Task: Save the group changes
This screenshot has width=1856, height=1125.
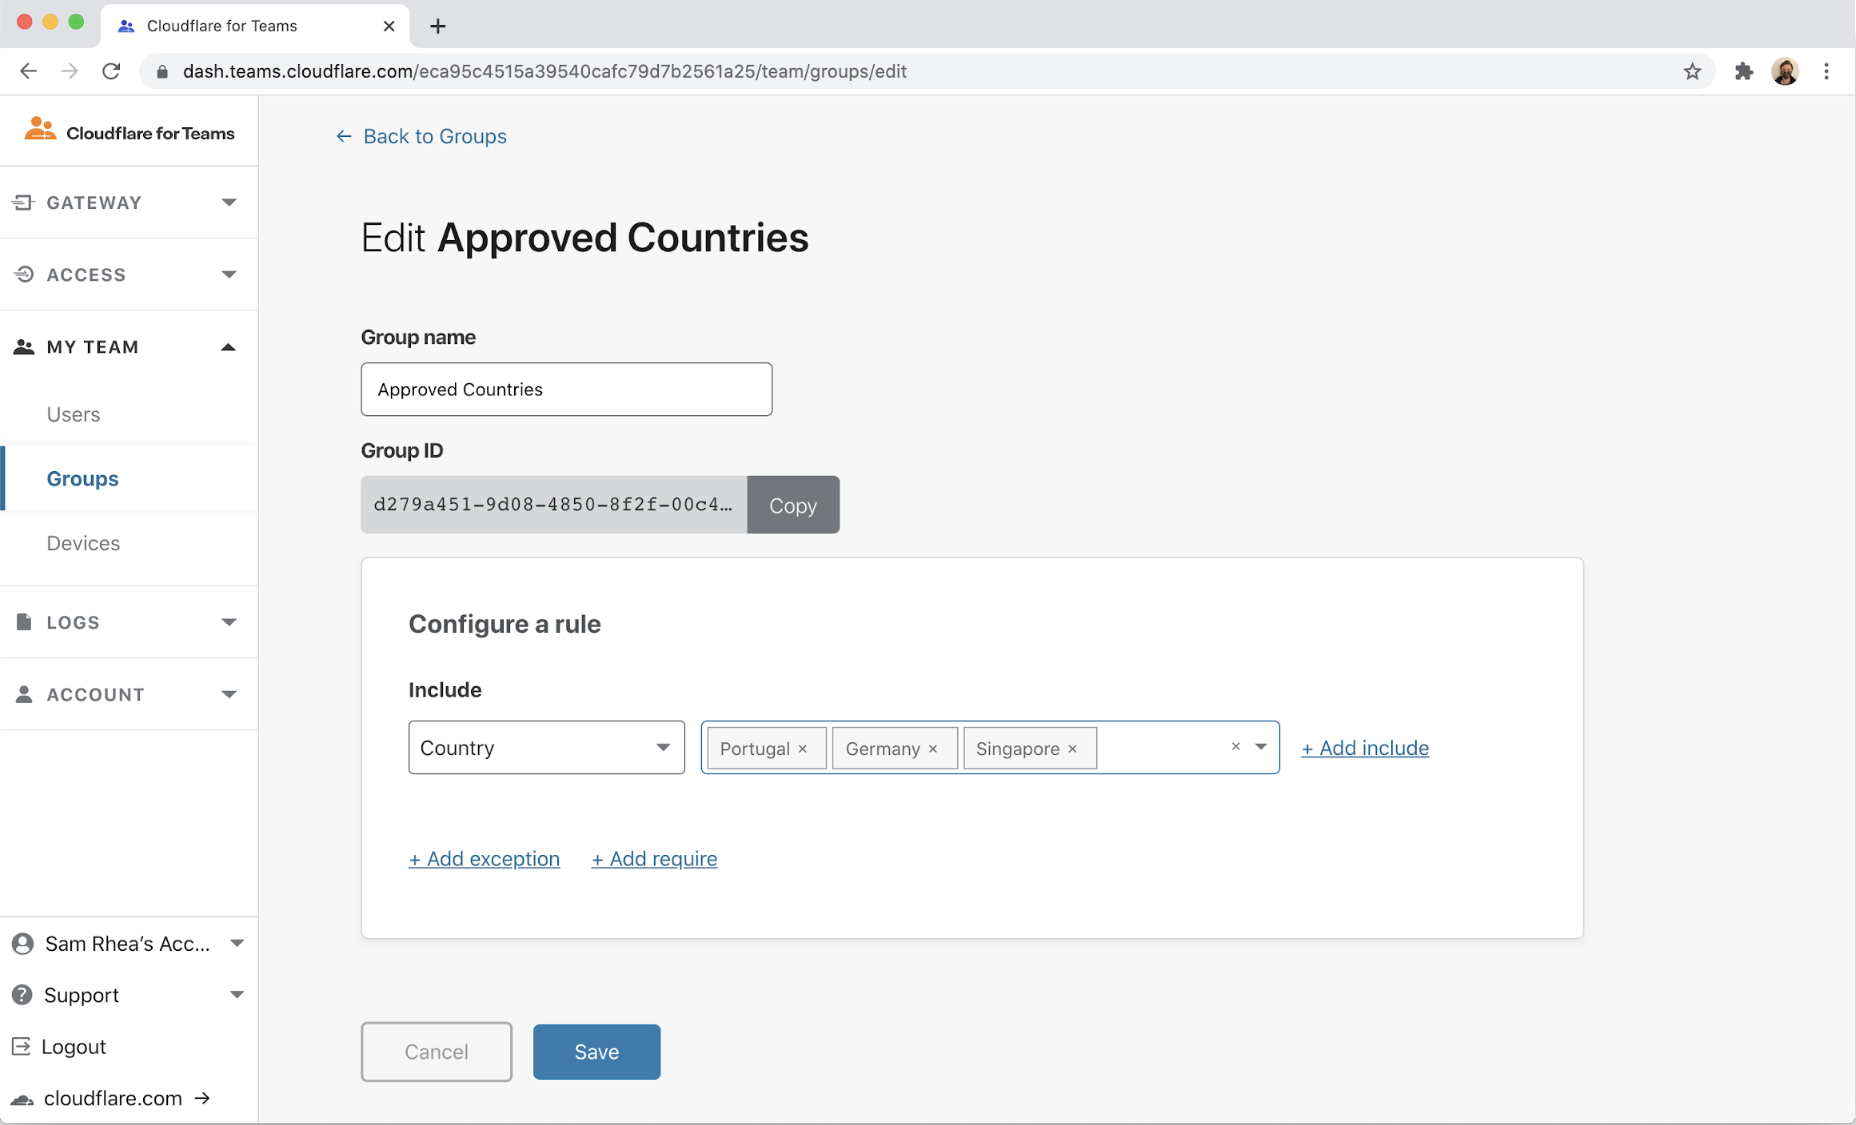Action: point(596,1052)
